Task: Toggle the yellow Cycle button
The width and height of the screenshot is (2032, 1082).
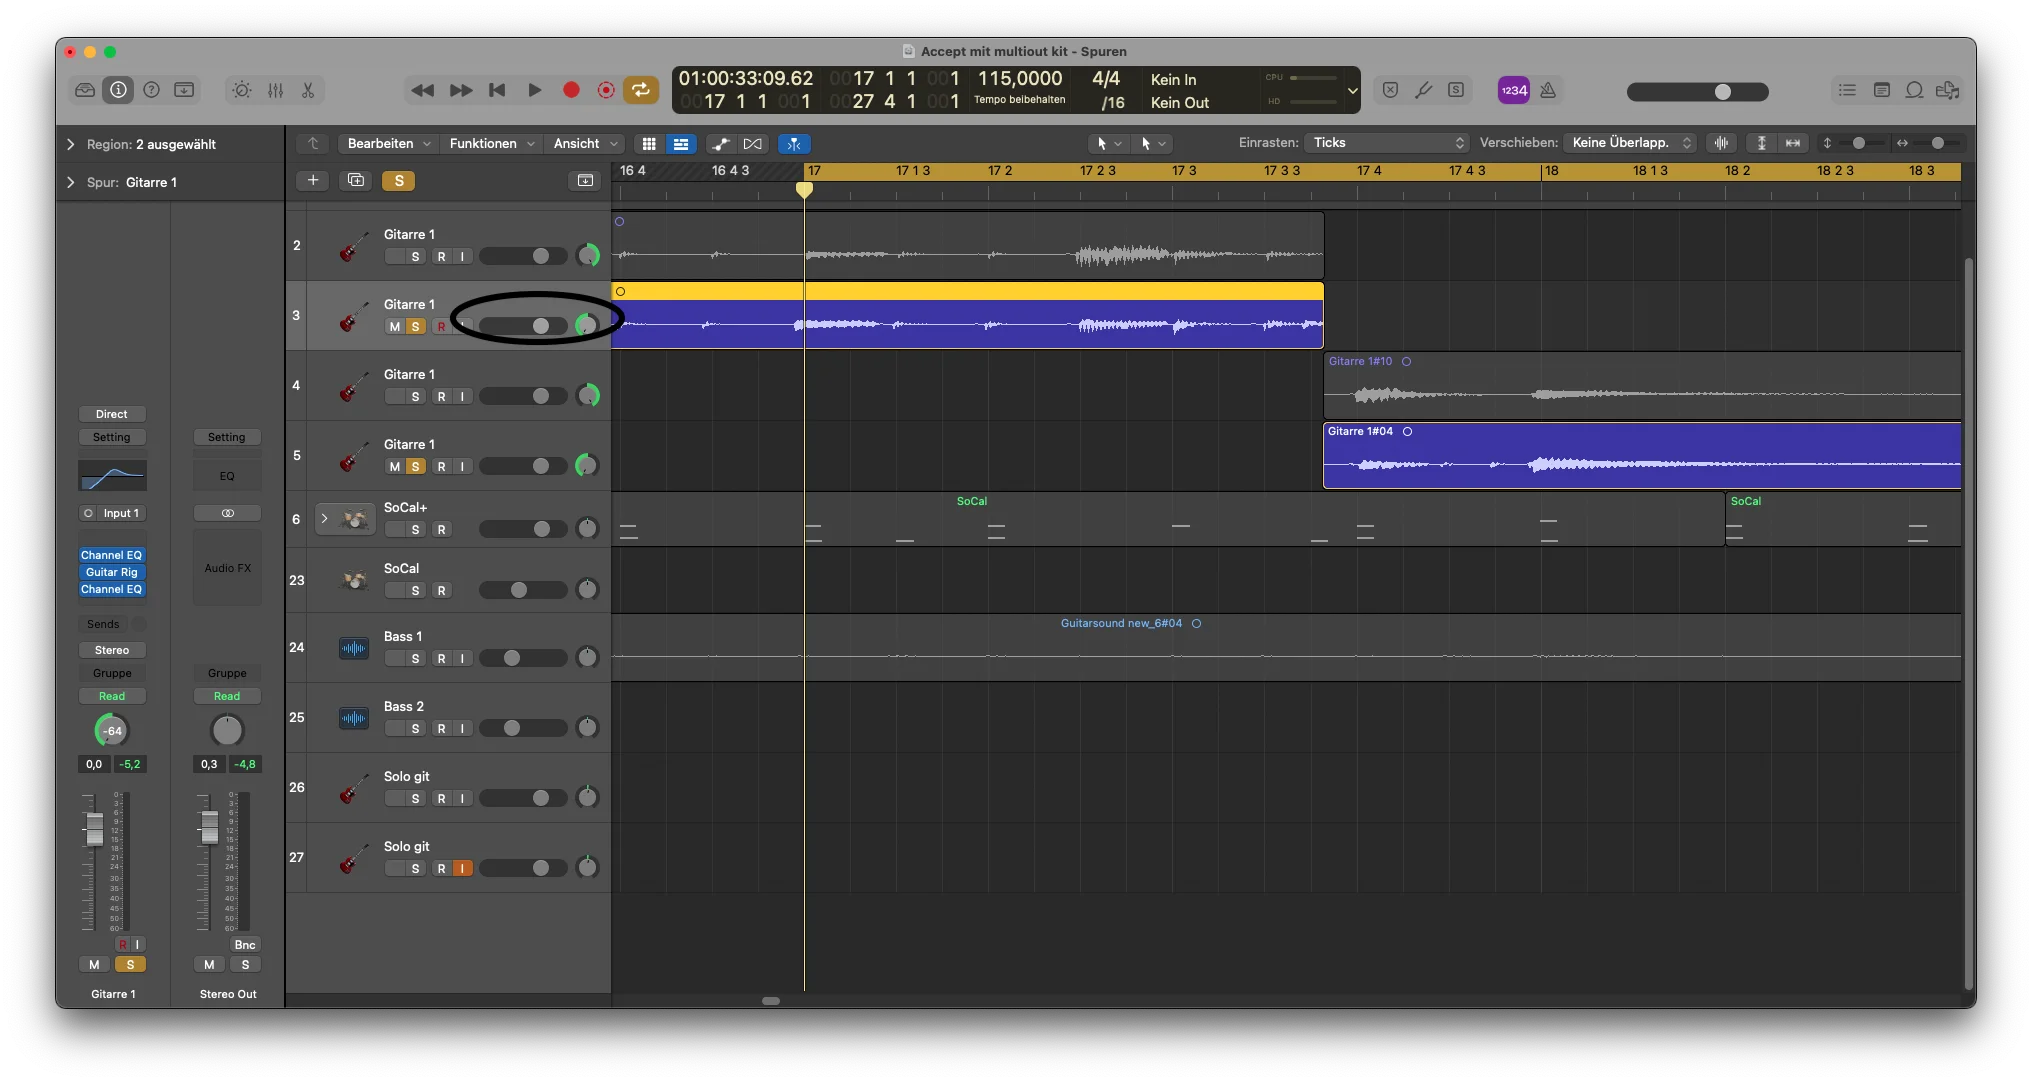Action: point(641,90)
